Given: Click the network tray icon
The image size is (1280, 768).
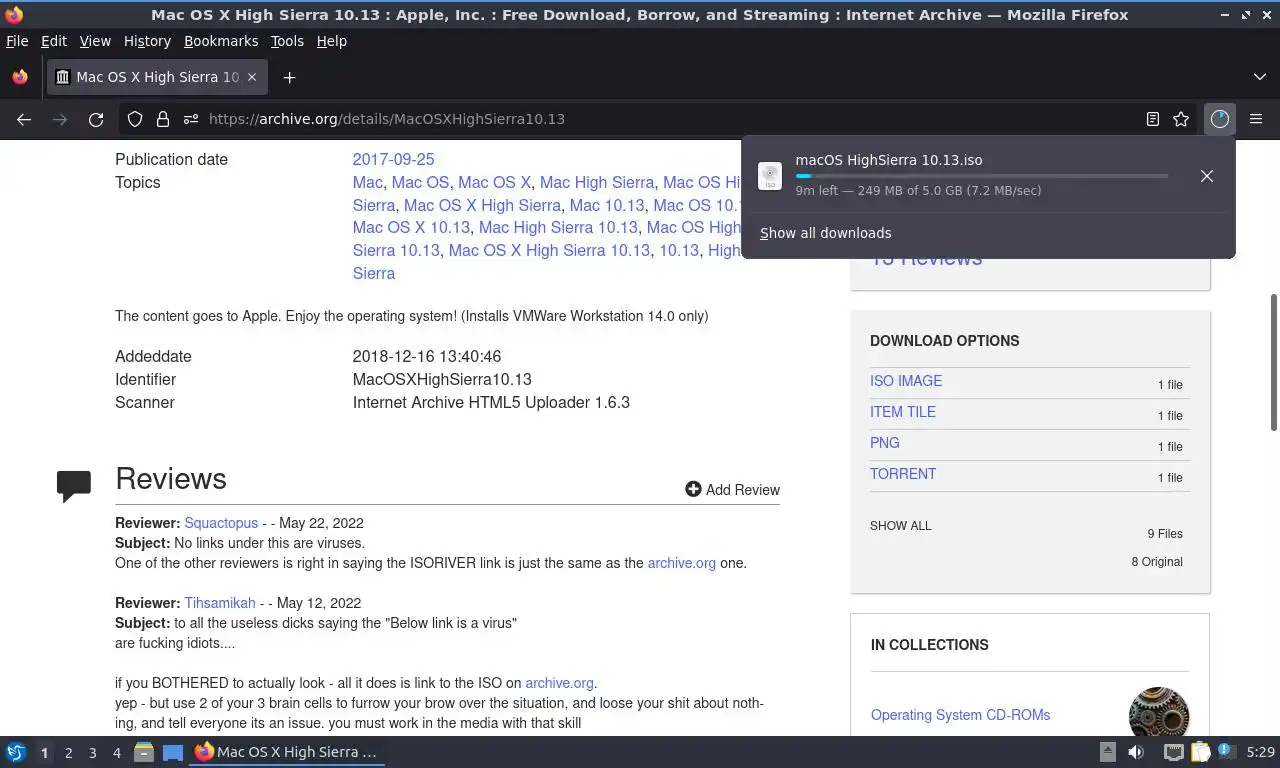Looking at the screenshot, I should 1173,752.
